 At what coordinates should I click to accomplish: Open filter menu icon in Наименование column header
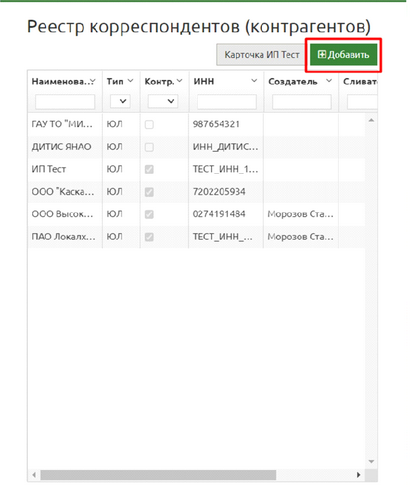[93, 81]
